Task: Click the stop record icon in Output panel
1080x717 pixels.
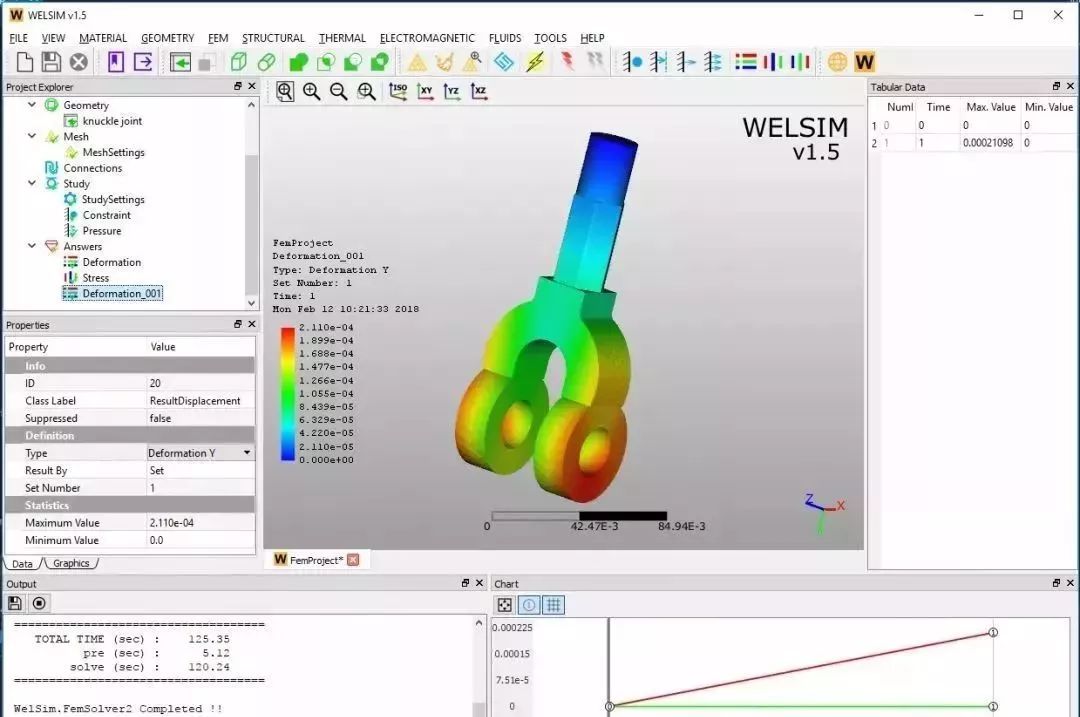Action: click(x=39, y=603)
